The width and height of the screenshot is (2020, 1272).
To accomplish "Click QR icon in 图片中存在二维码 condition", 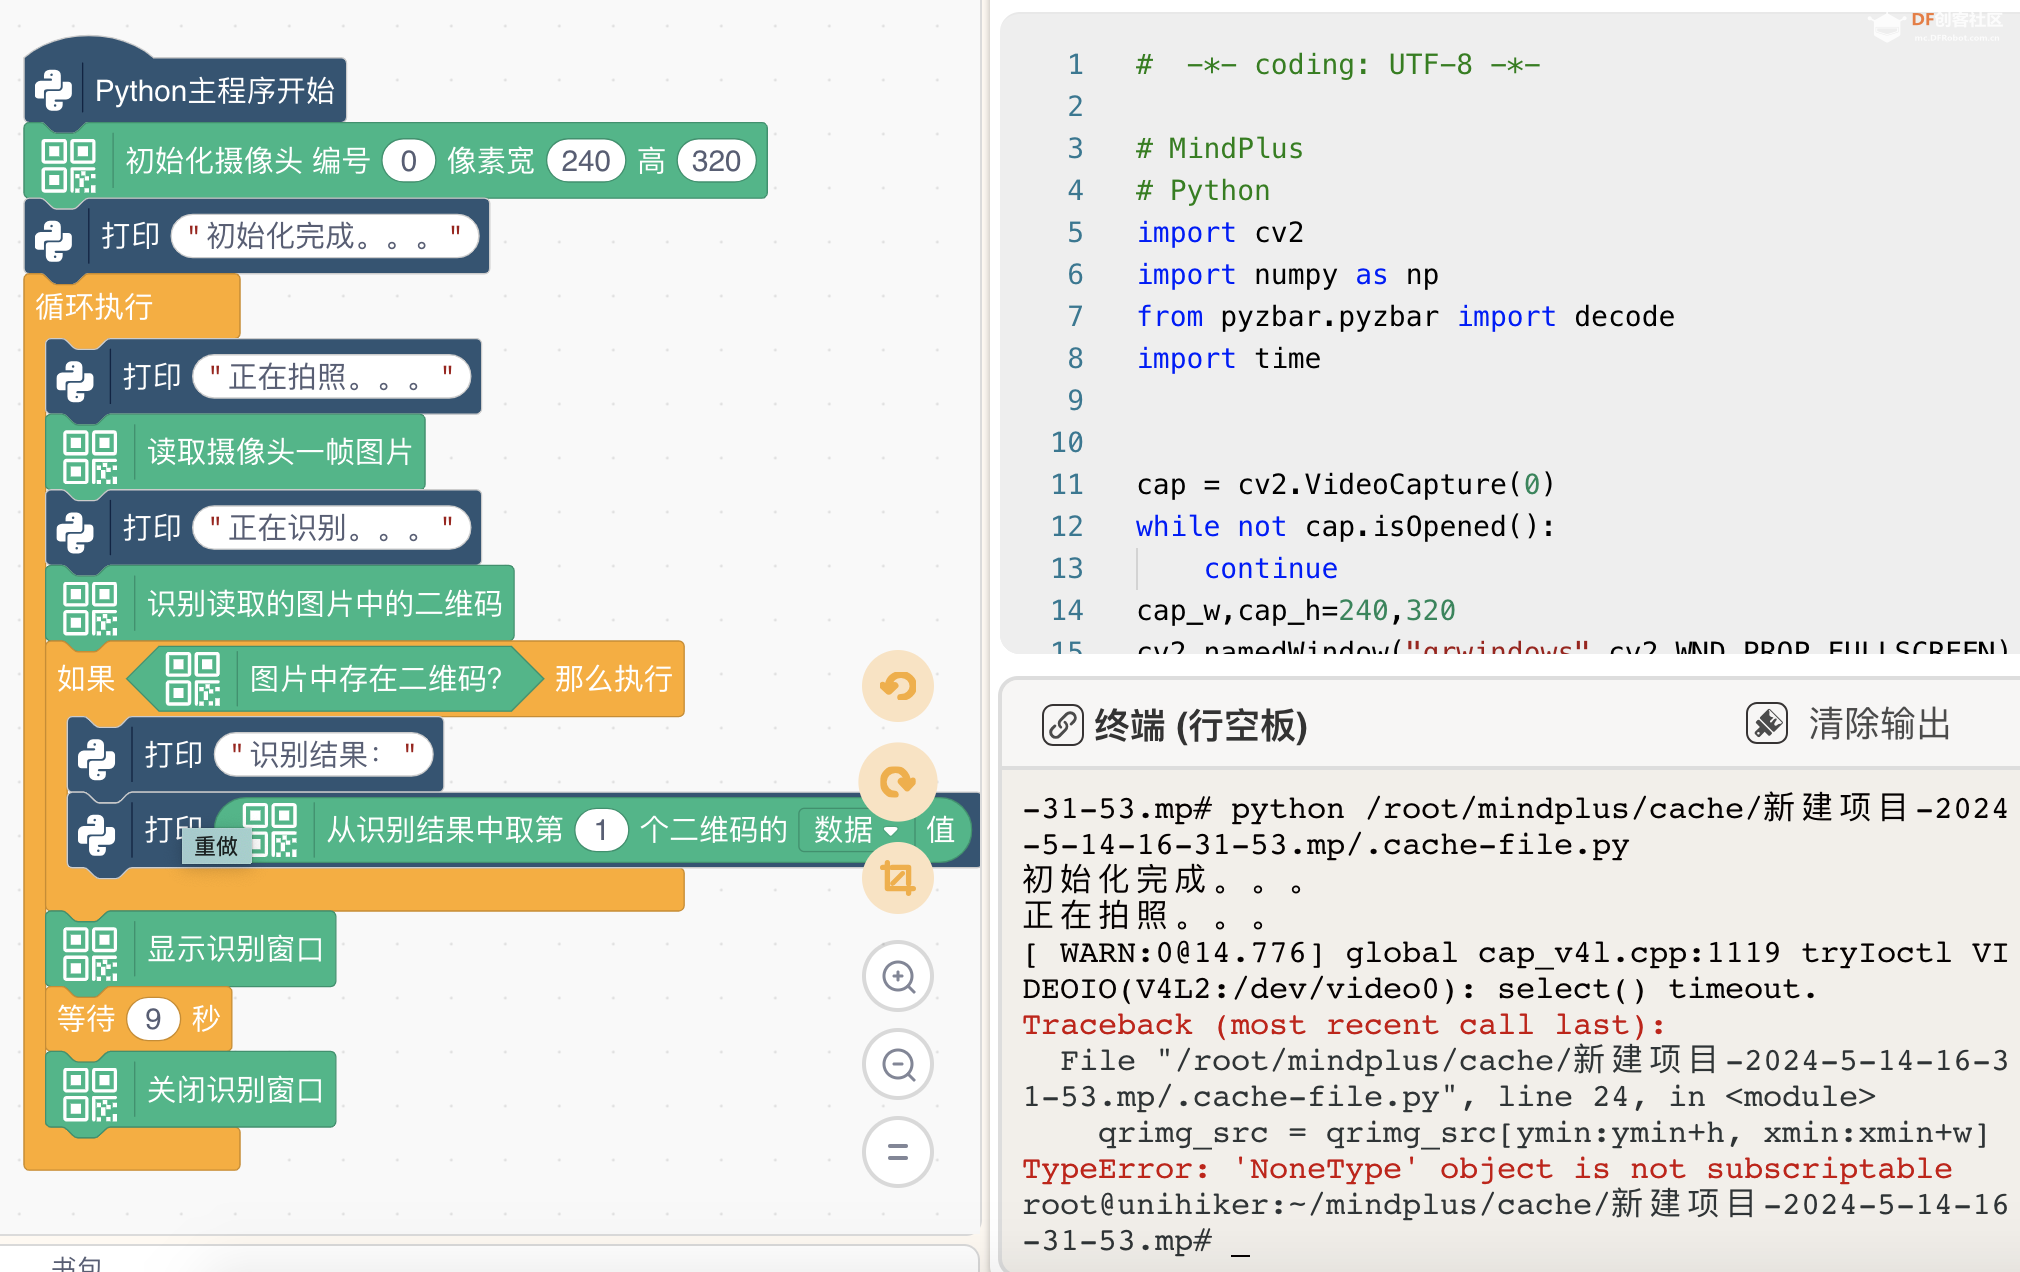I will point(193,679).
